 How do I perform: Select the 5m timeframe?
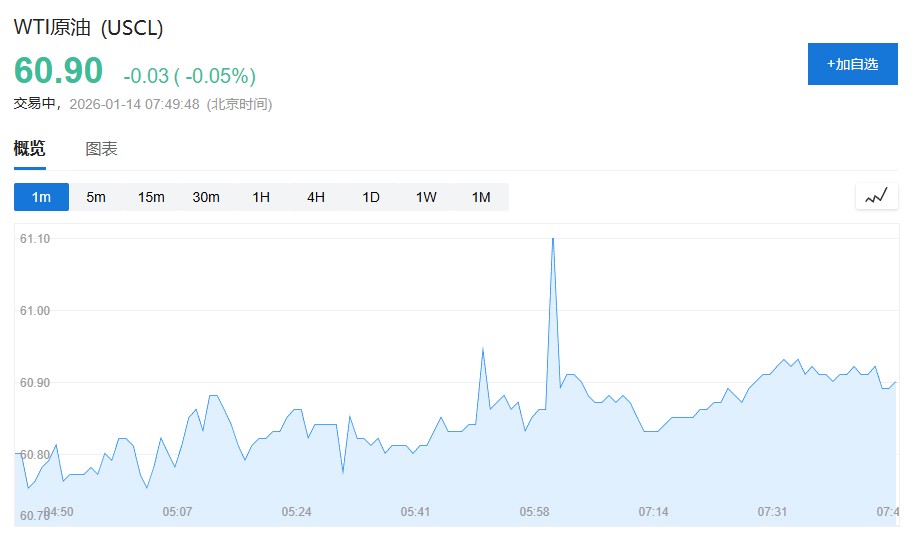(96, 197)
